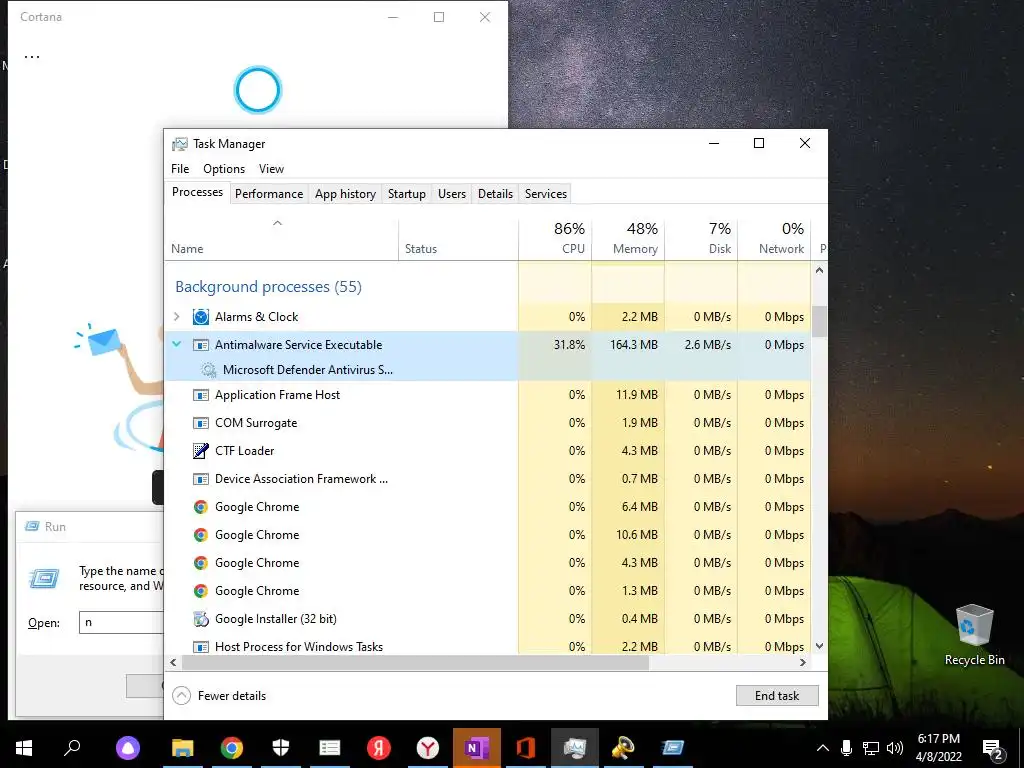The width and height of the screenshot is (1024, 768).
Task: Switch to the Services tab
Action: click(x=546, y=194)
